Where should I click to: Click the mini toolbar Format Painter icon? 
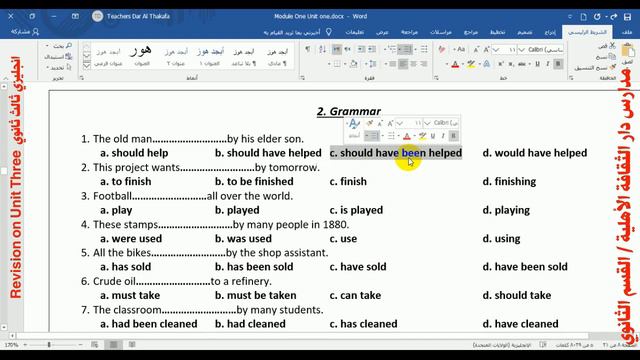coord(369,123)
